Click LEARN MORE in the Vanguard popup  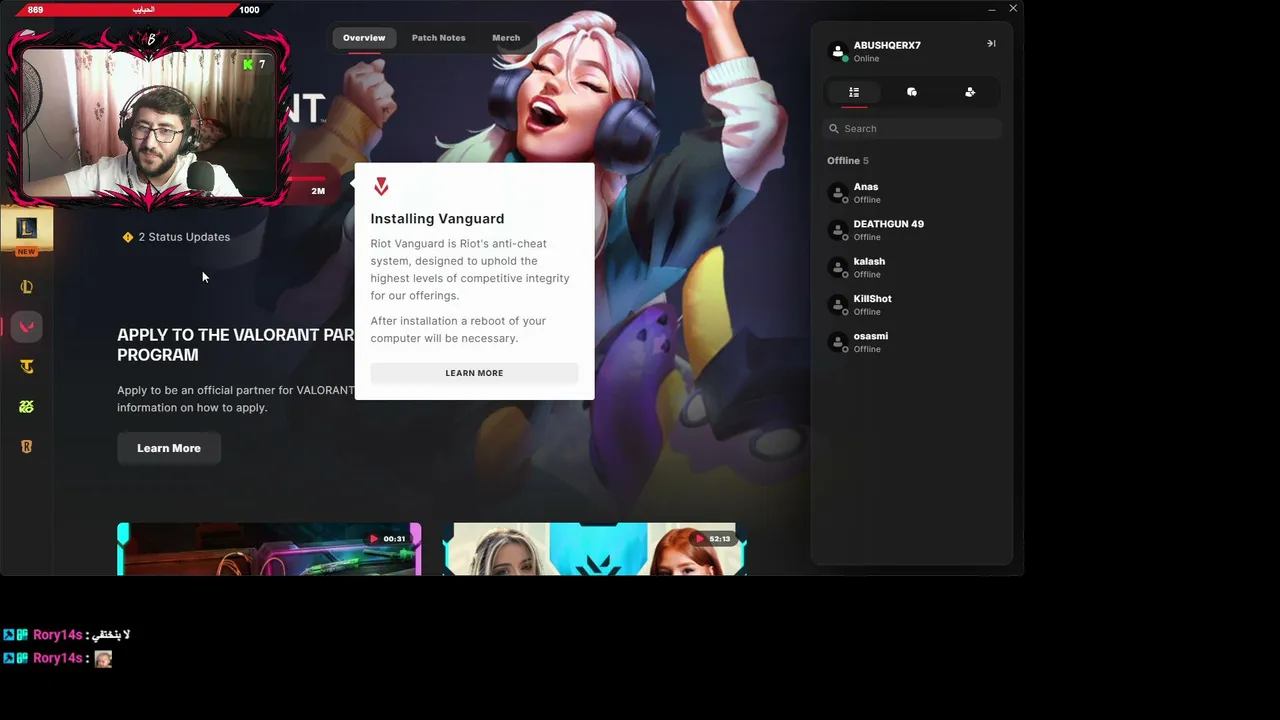(474, 373)
